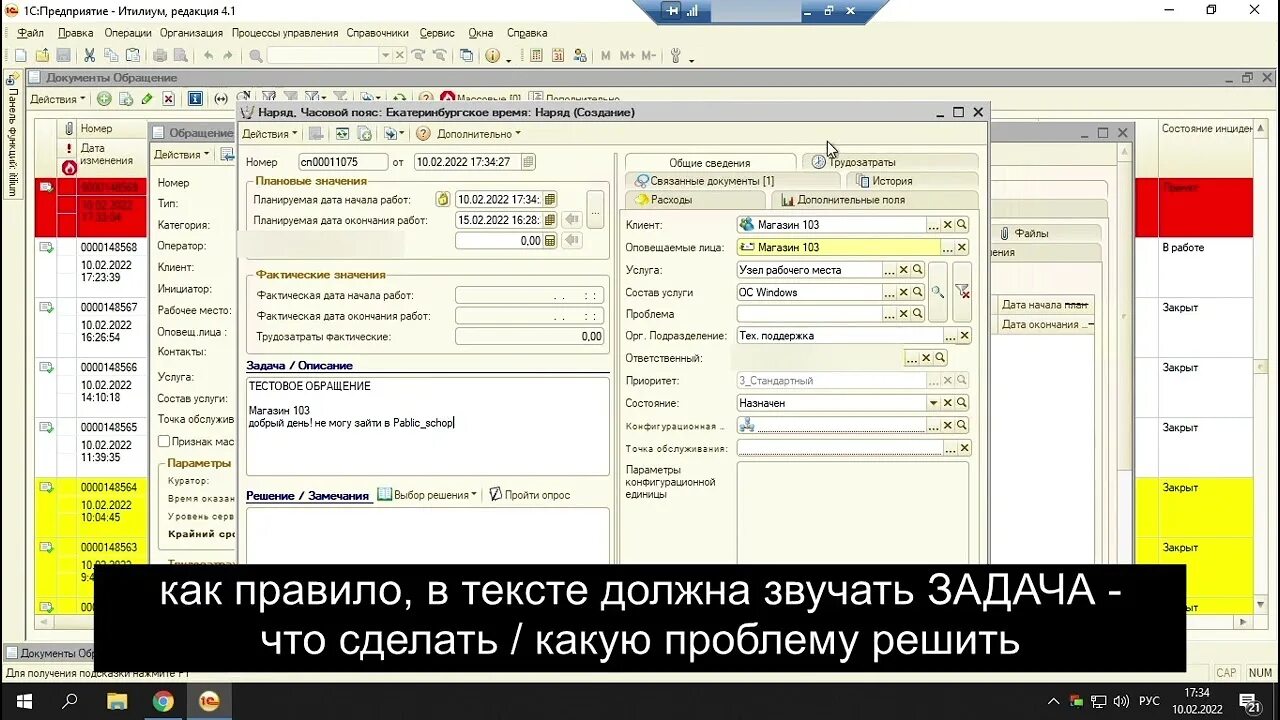Open Действия dropdown in Наряд window
Screen dimensions: 1280x720
click(270, 134)
